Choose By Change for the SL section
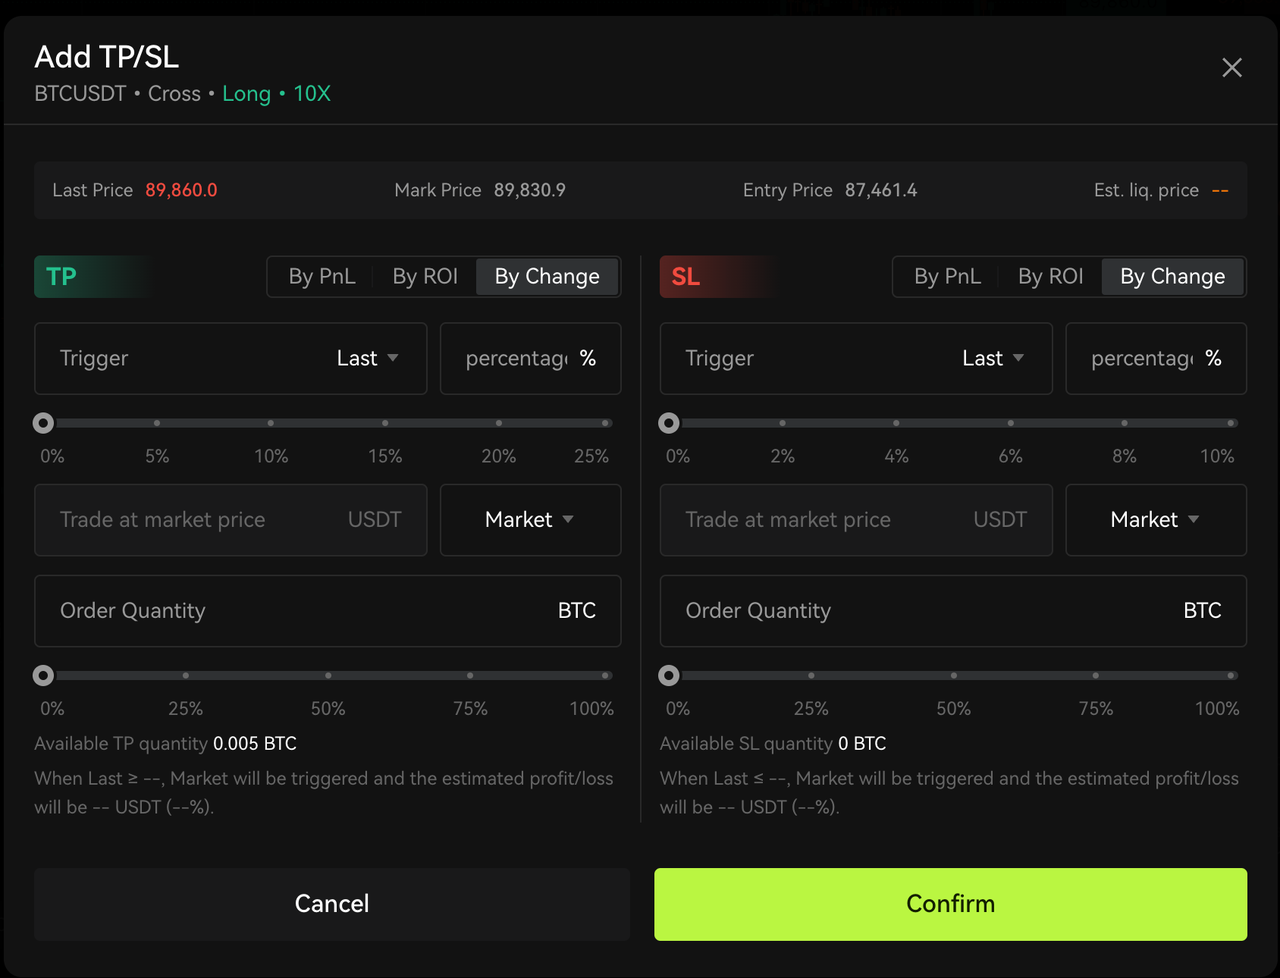The height and width of the screenshot is (978, 1280). click(1172, 277)
